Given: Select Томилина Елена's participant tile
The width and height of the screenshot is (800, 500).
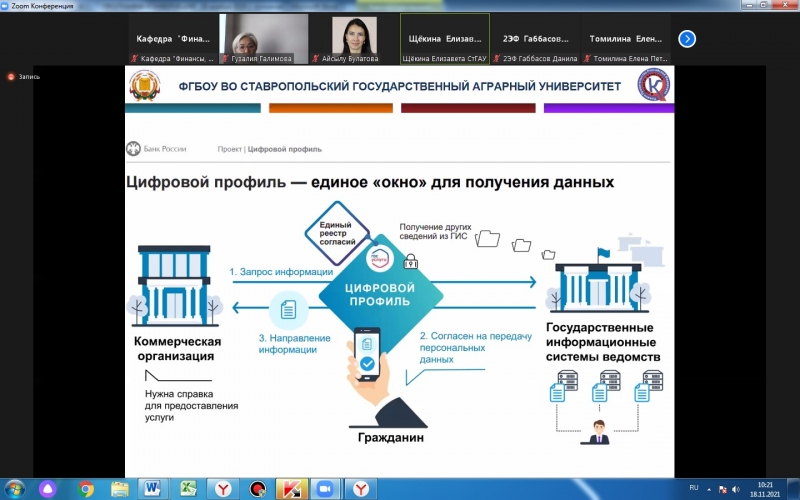Looking at the screenshot, I should coord(626,39).
